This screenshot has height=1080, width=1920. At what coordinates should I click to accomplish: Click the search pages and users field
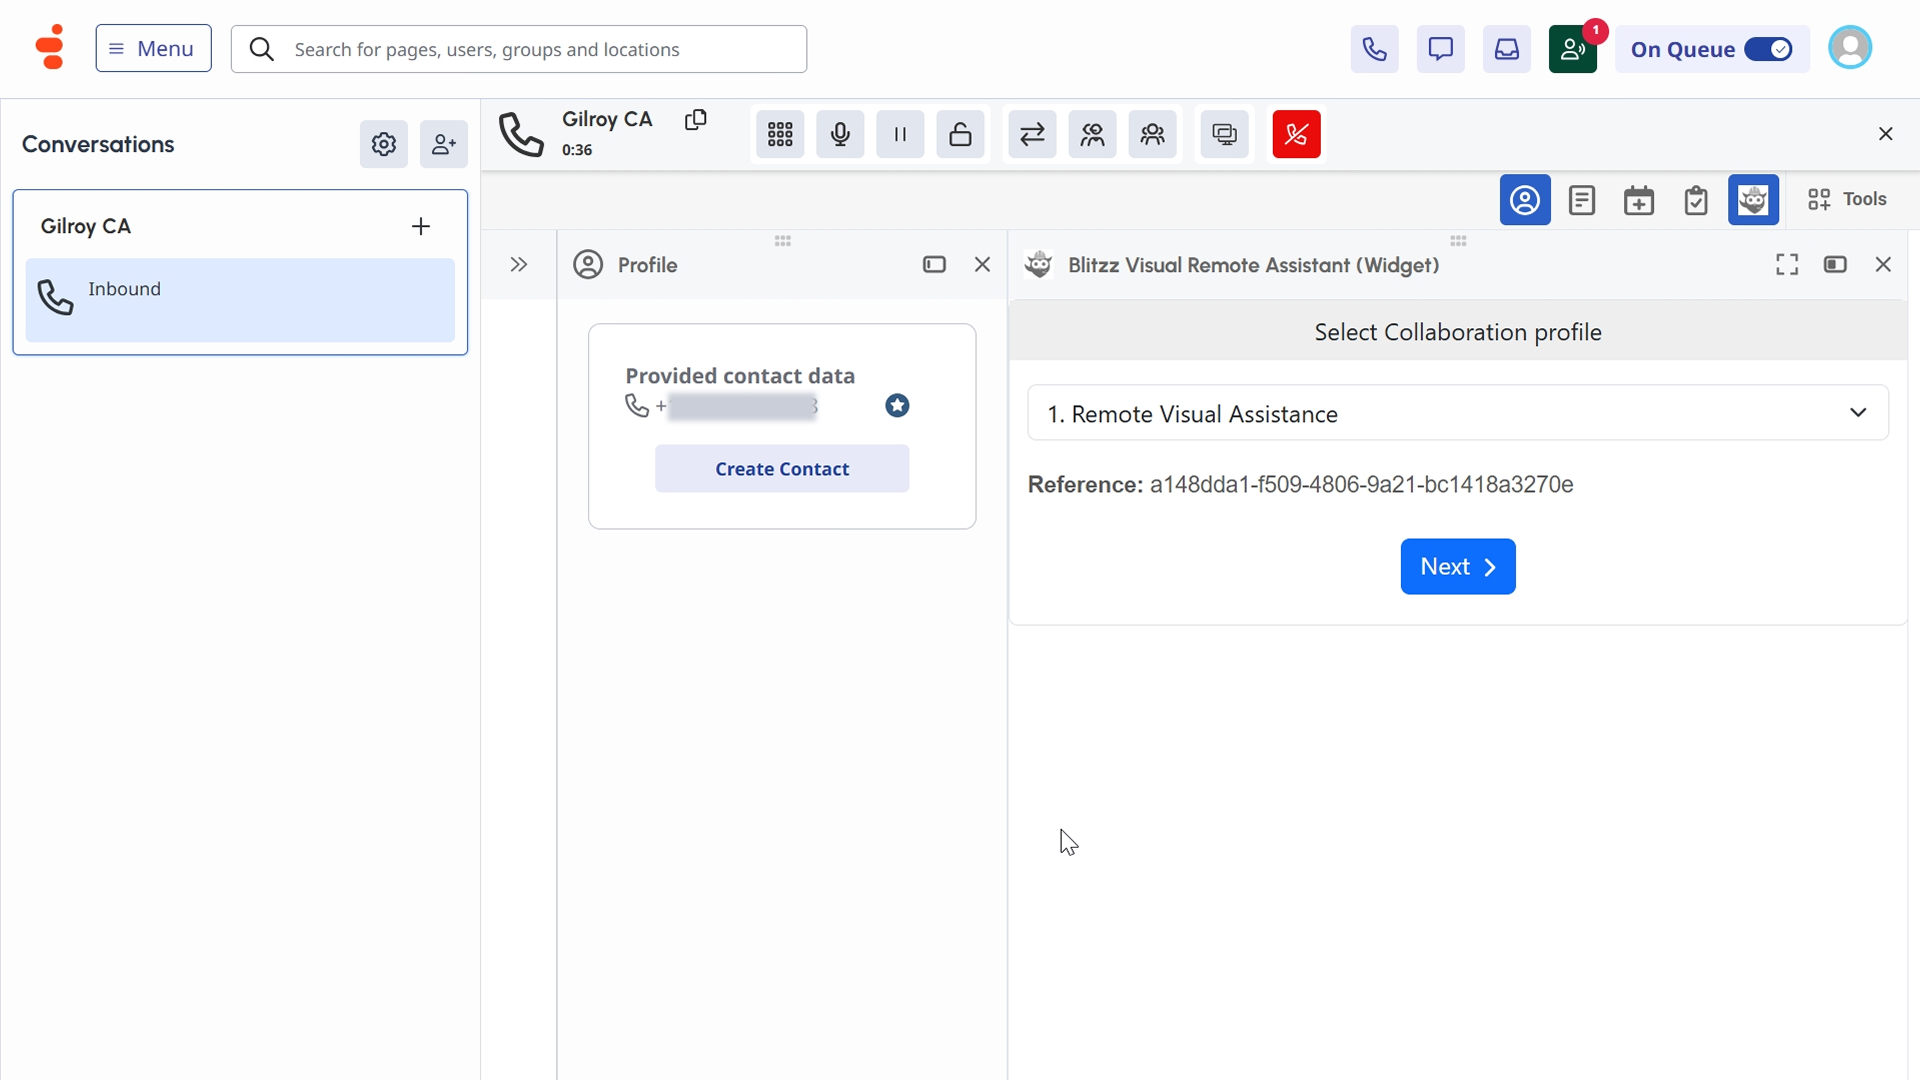[x=540, y=49]
